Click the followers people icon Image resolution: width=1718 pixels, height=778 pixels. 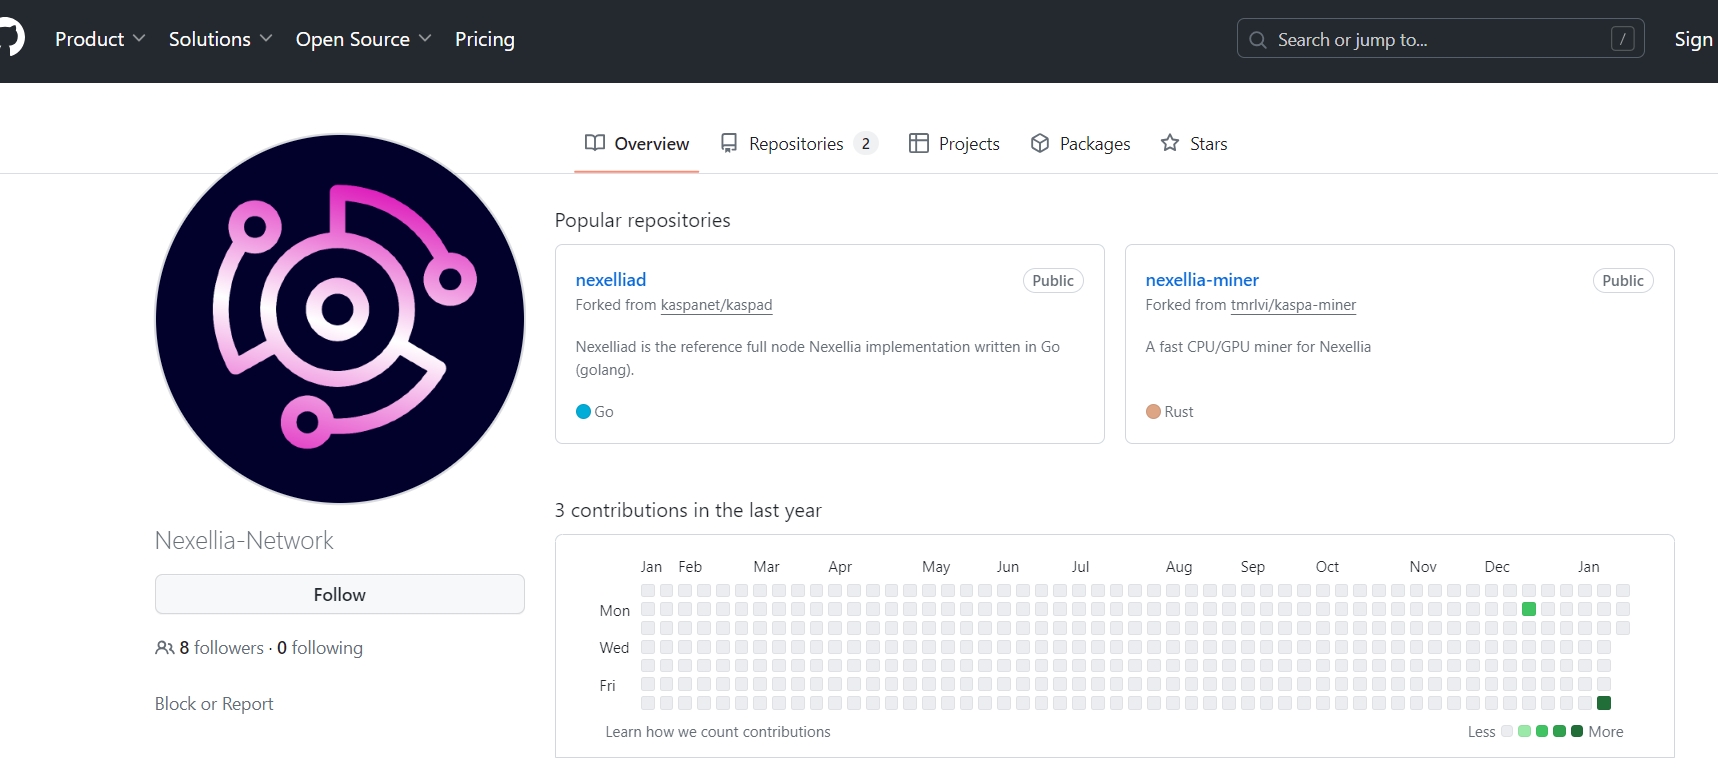coord(165,648)
